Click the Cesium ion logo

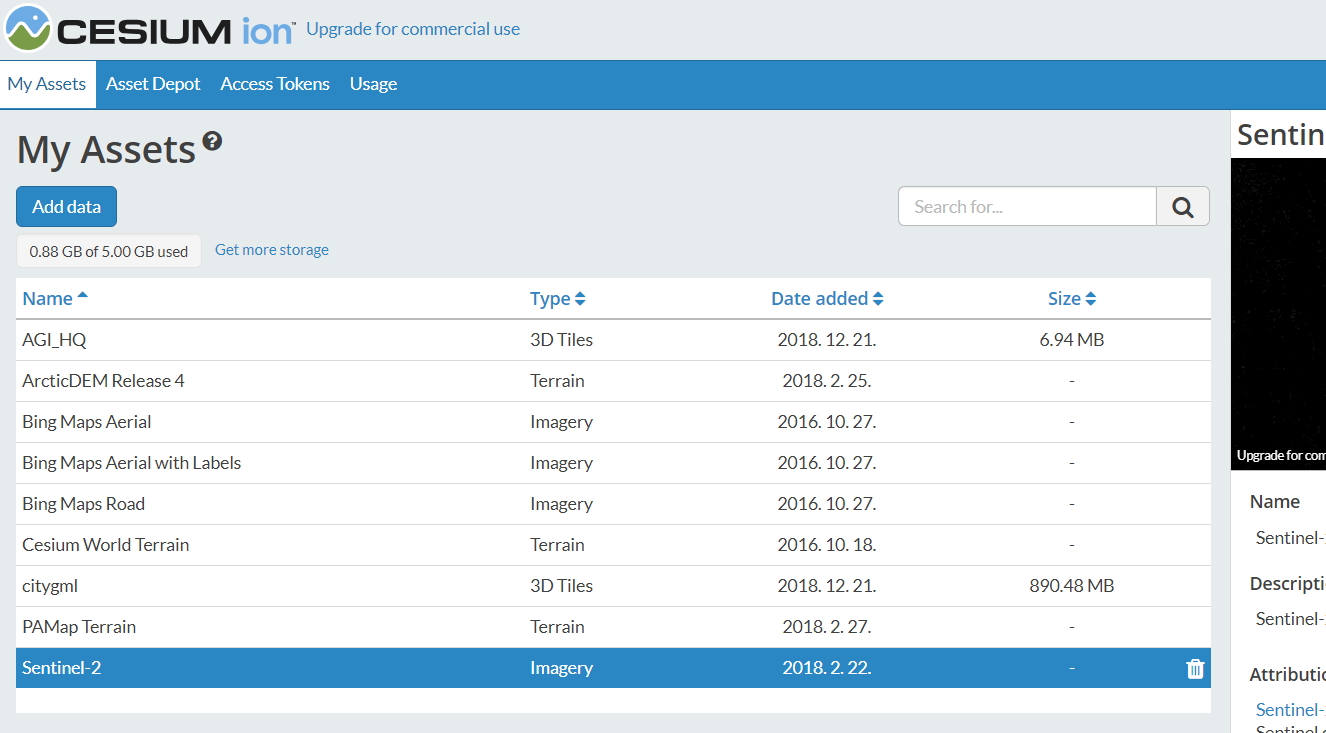[150, 29]
